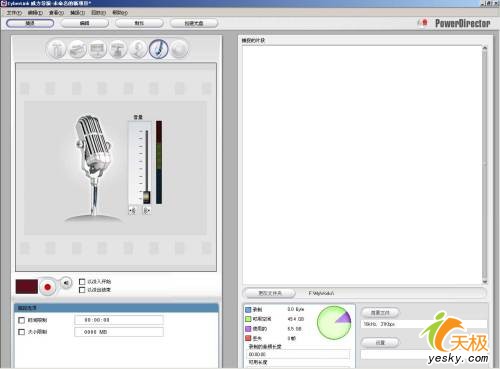The image size is (500, 369).
Task: Click the small left icon under volume slider
Action: tap(132, 211)
